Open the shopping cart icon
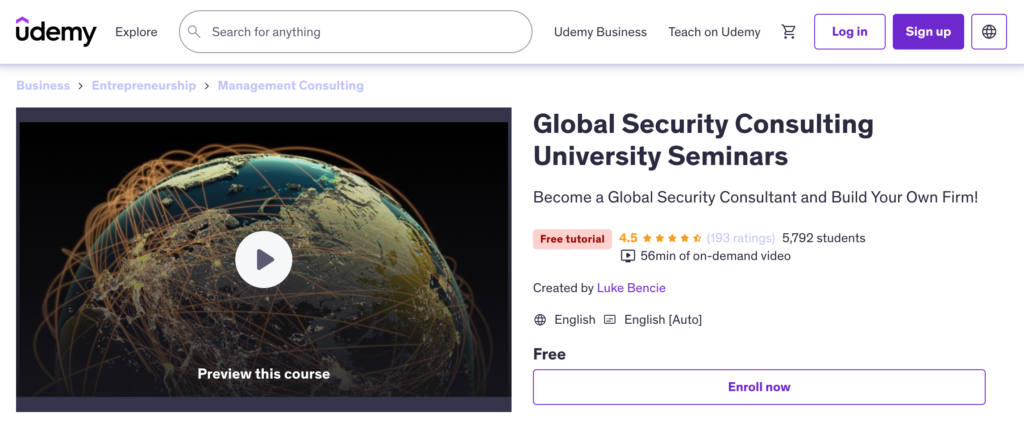 pos(788,31)
